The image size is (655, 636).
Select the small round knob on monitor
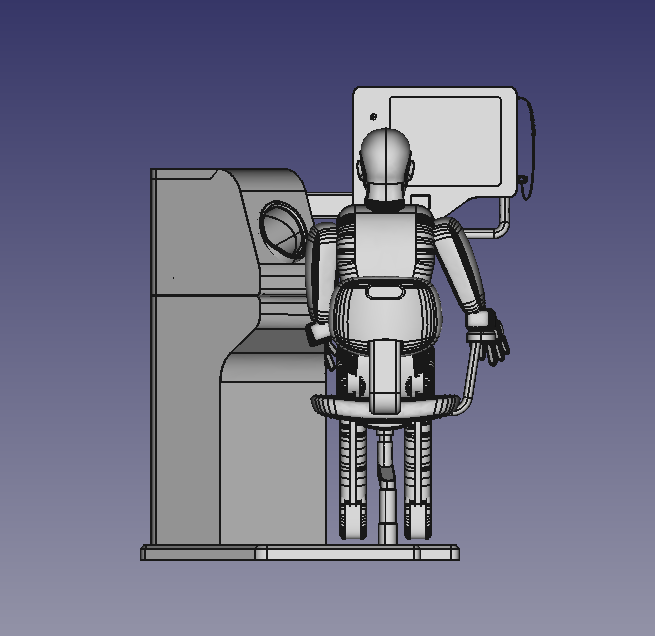click(x=373, y=117)
